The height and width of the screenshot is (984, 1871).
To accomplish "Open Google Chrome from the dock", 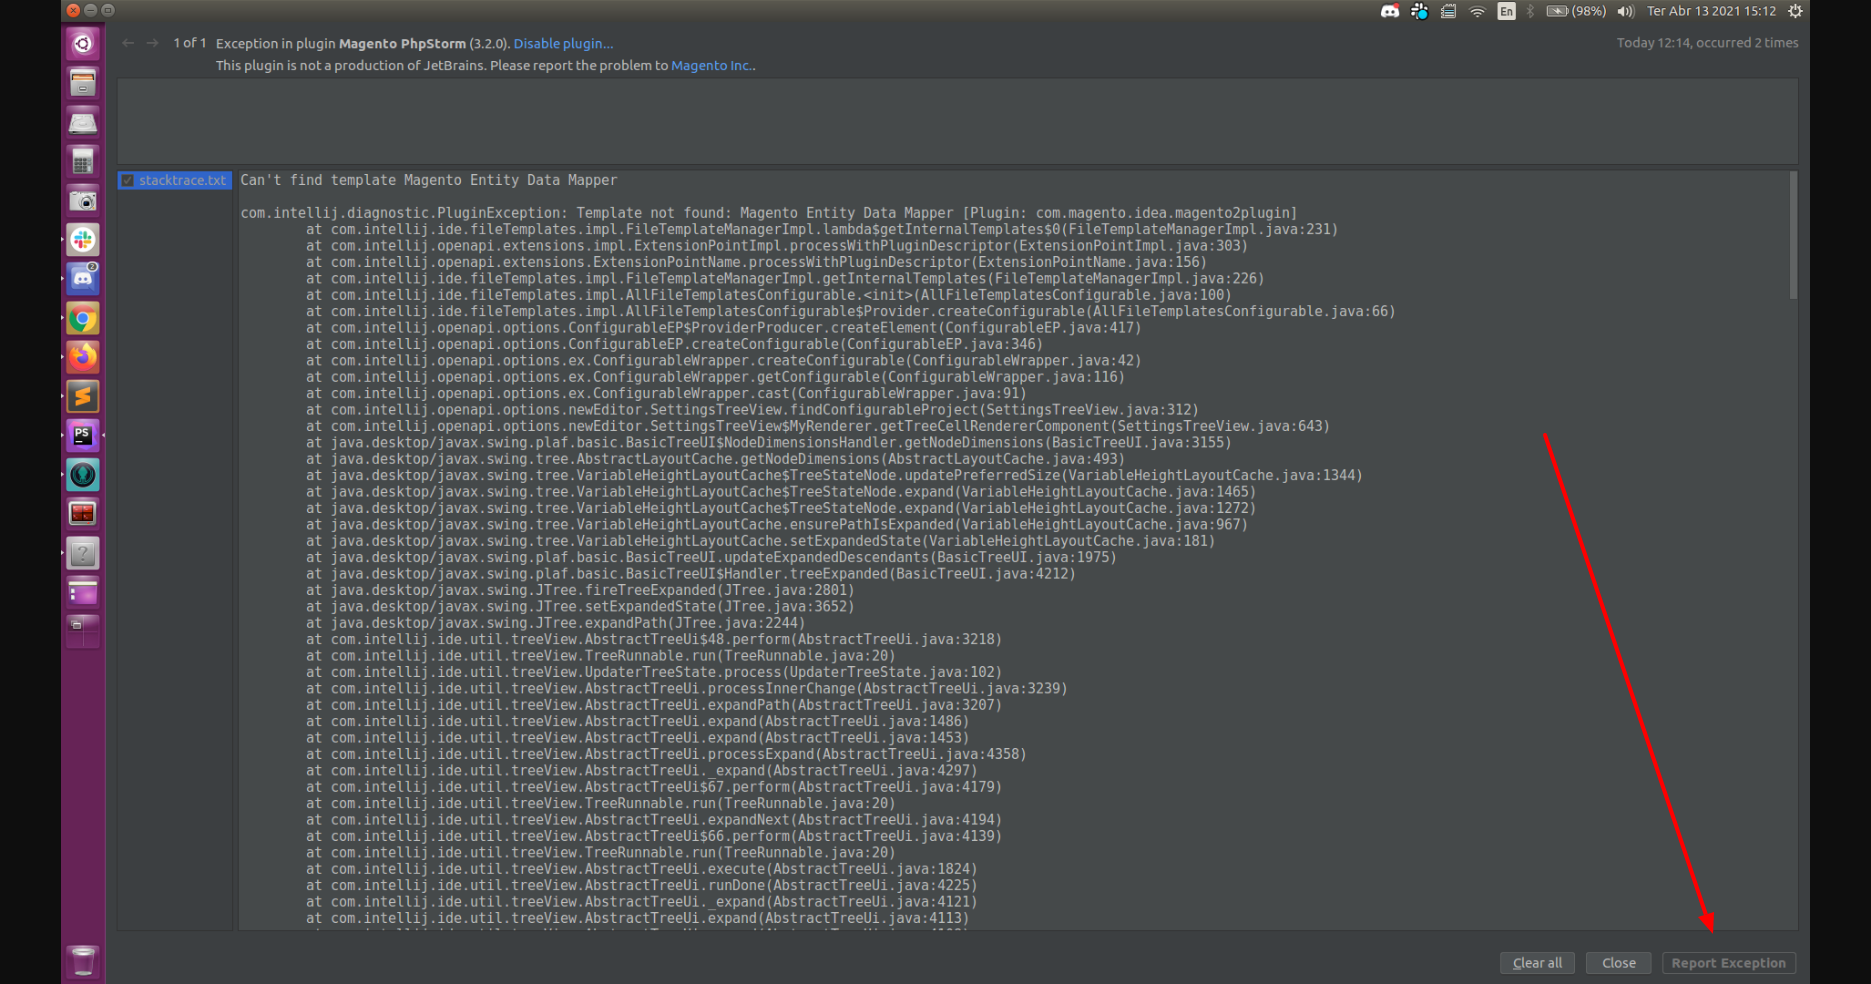I will click(x=83, y=318).
